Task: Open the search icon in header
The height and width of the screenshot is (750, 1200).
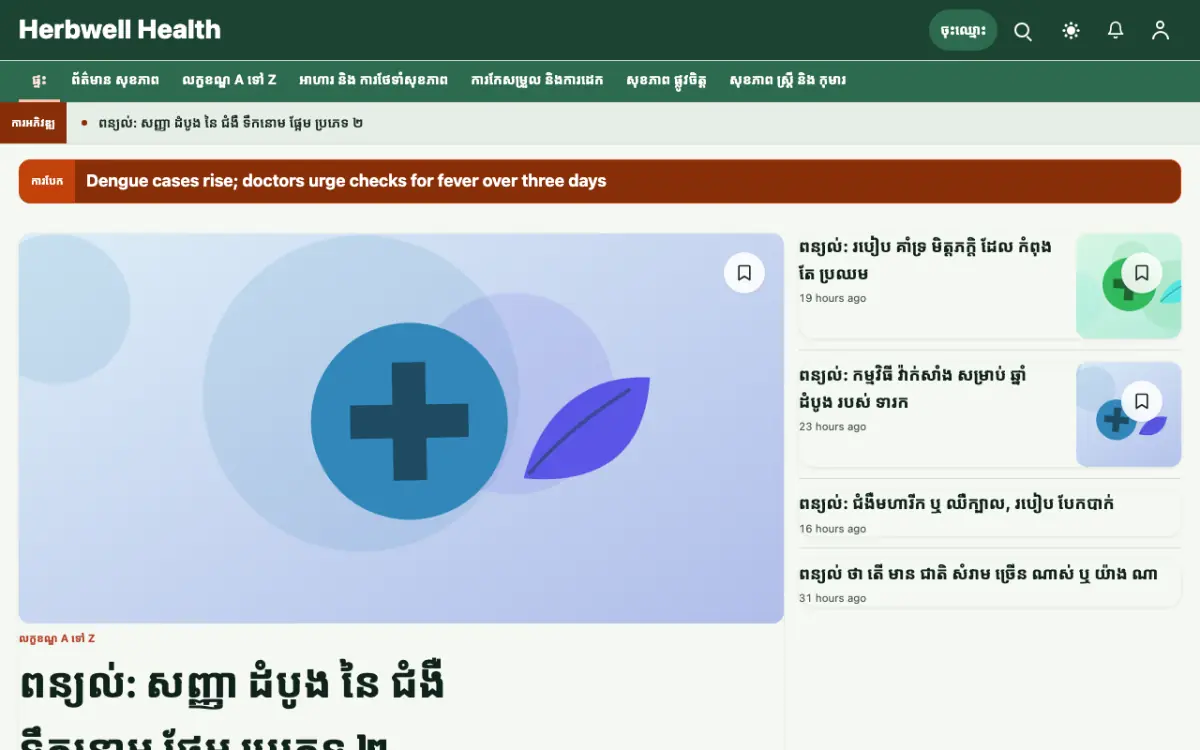Action: tap(1023, 31)
